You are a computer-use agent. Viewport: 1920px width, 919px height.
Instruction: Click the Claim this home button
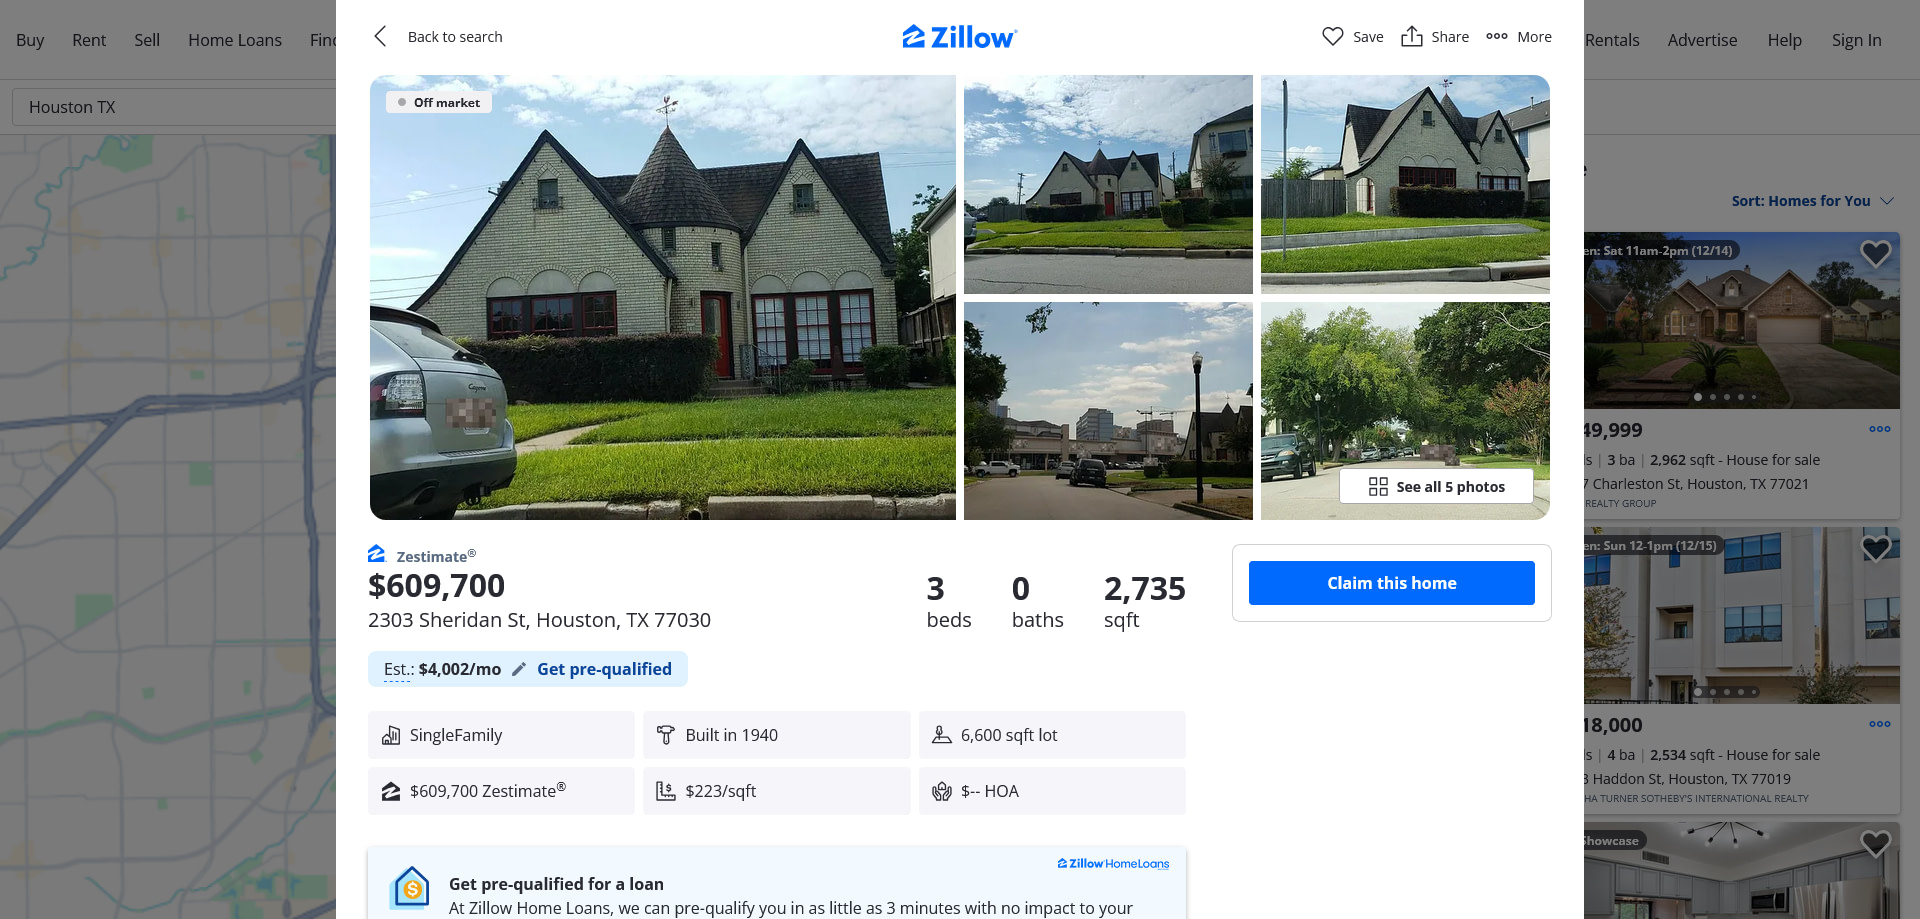pos(1391,583)
